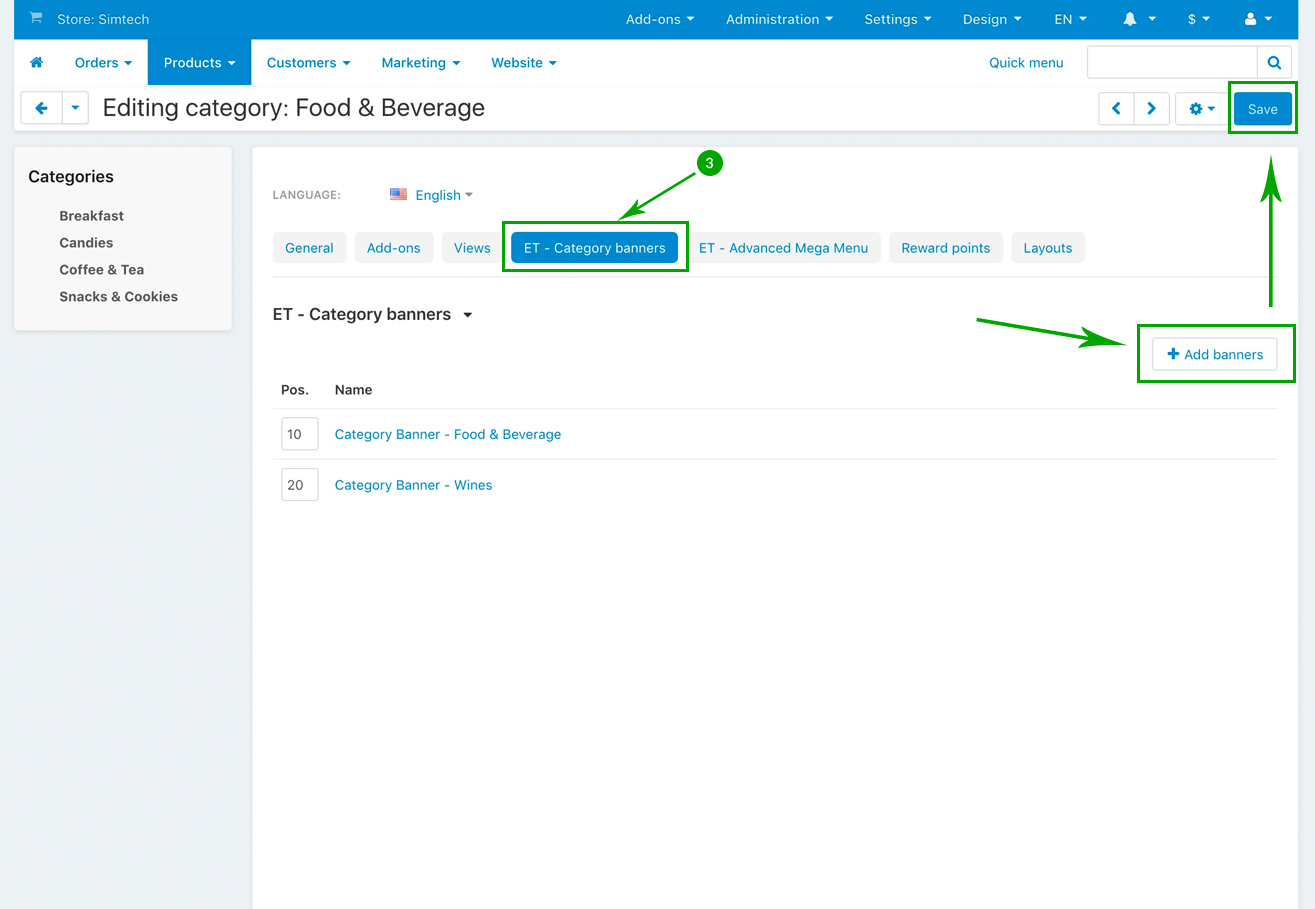Click the search magnifier icon

(x=1274, y=62)
